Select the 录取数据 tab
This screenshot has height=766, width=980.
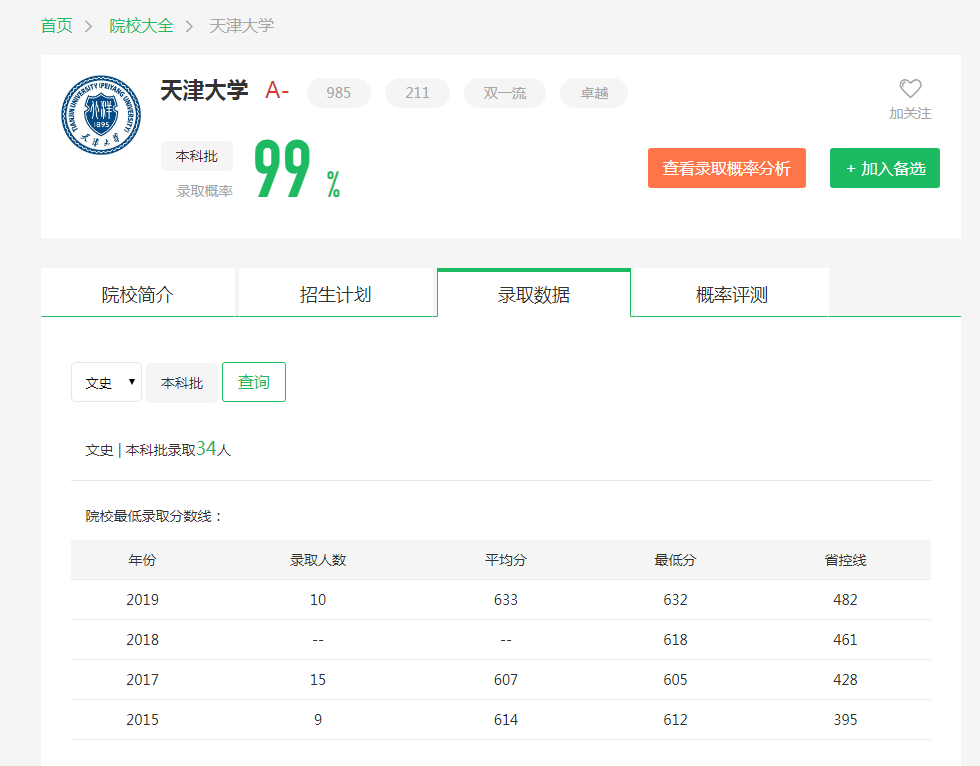pos(534,294)
